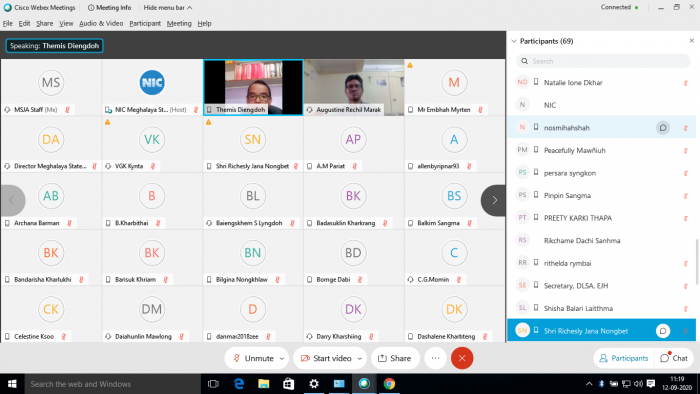Open Task View on taskbar

tap(213, 384)
